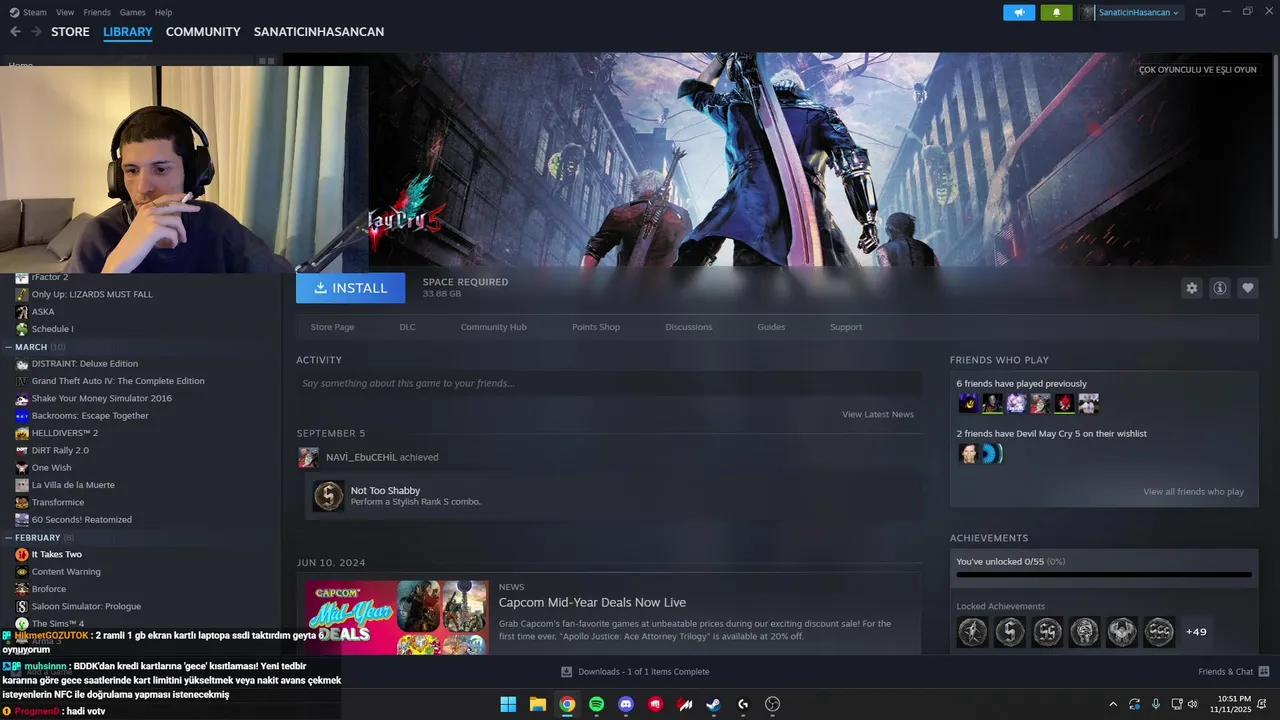Screen dimensions: 1280x720
Task: Open the first locked achievement icon
Action: pyautogui.click(x=973, y=632)
